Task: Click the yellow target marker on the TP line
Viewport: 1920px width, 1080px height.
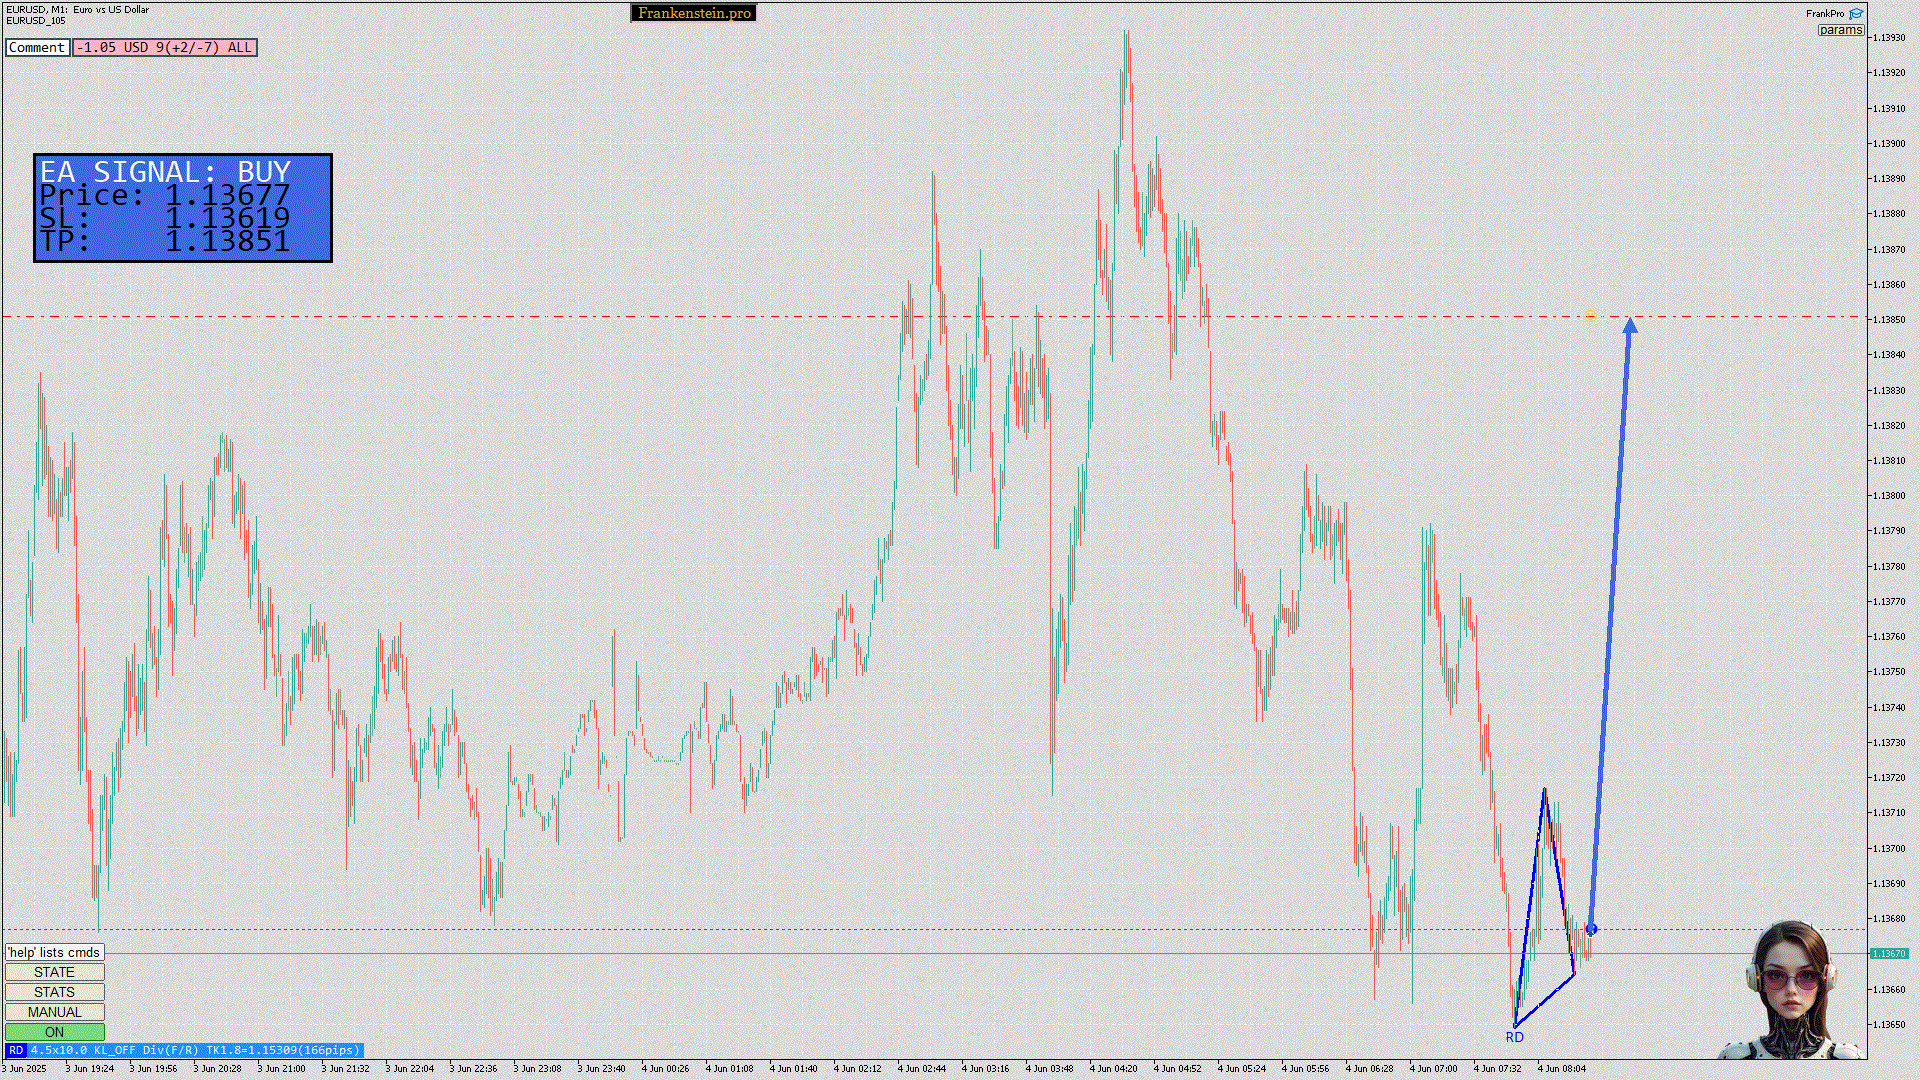Action: coord(1590,315)
